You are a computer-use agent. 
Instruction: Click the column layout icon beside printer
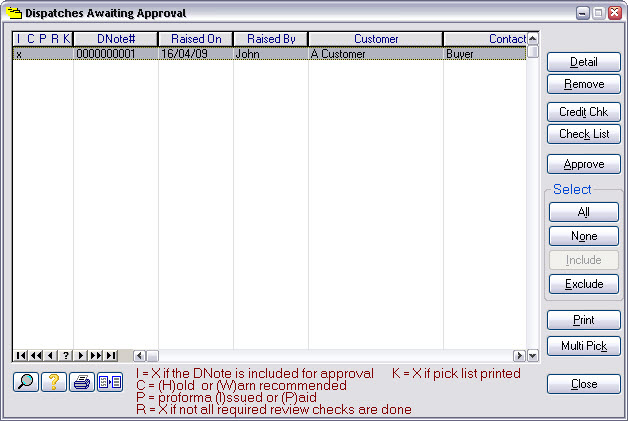click(109, 381)
